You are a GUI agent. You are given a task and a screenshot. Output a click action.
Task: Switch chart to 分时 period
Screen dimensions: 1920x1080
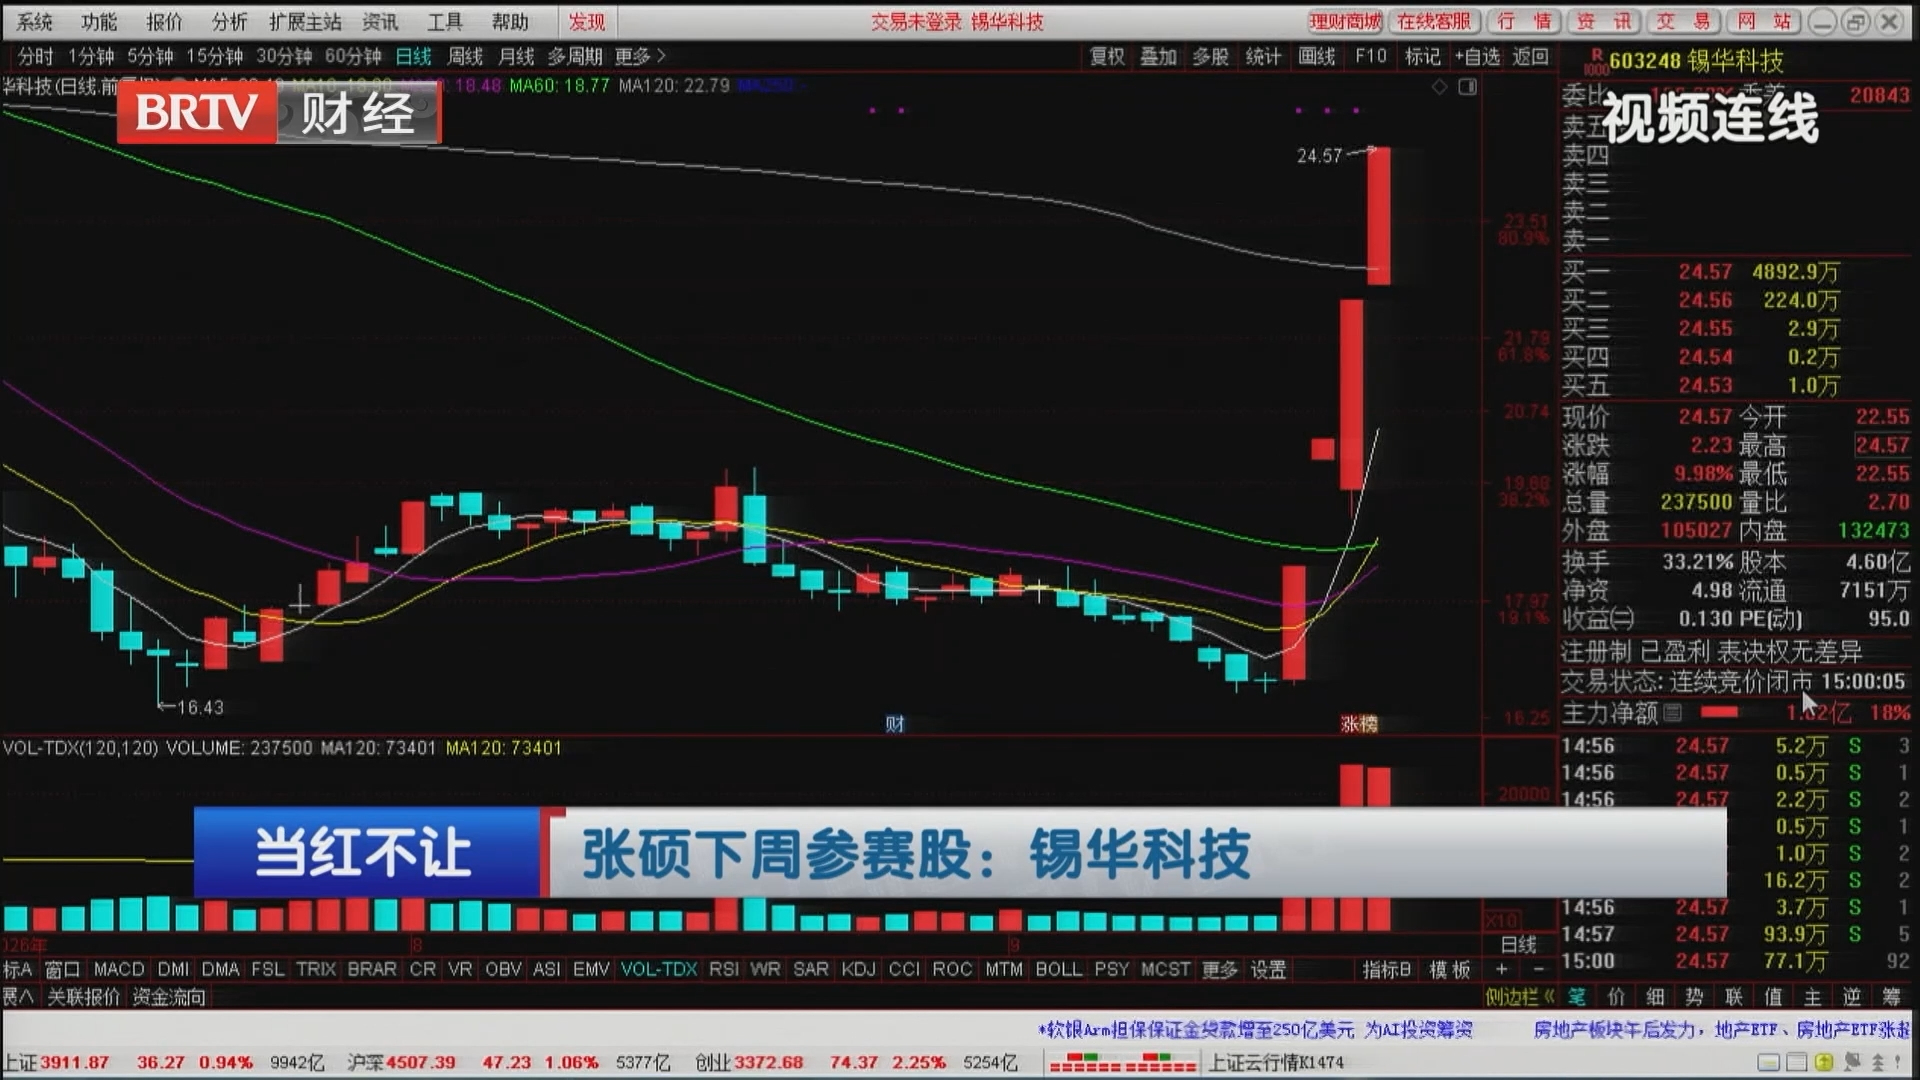(x=36, y=57)
